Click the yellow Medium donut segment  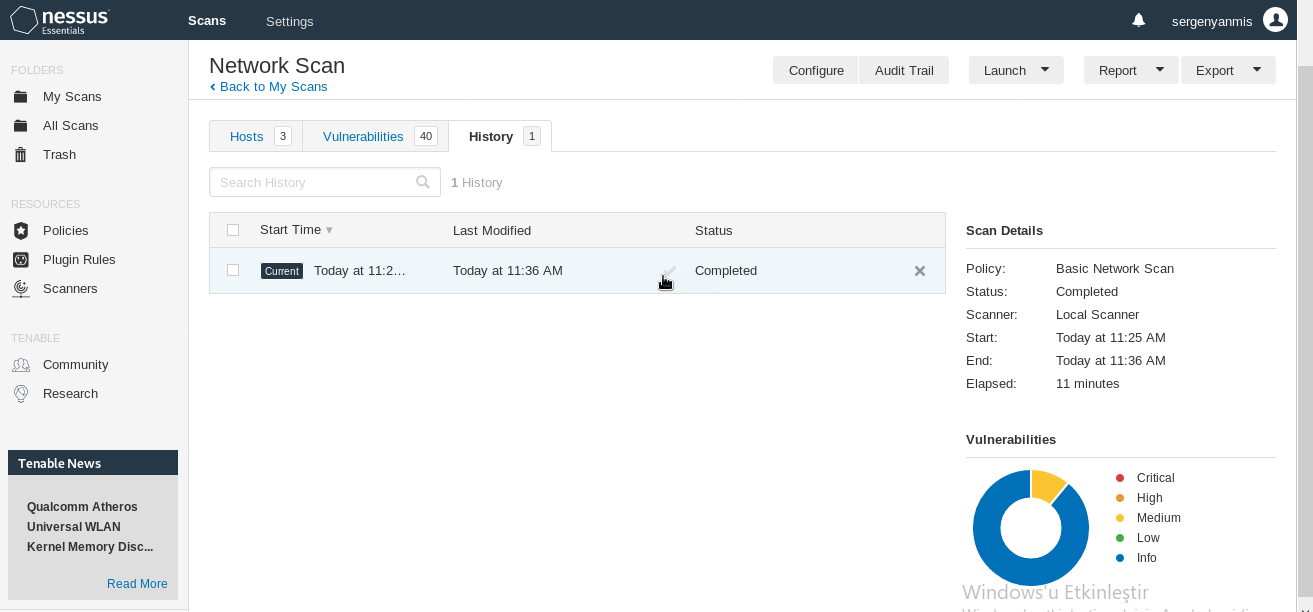coord(1047,485)
